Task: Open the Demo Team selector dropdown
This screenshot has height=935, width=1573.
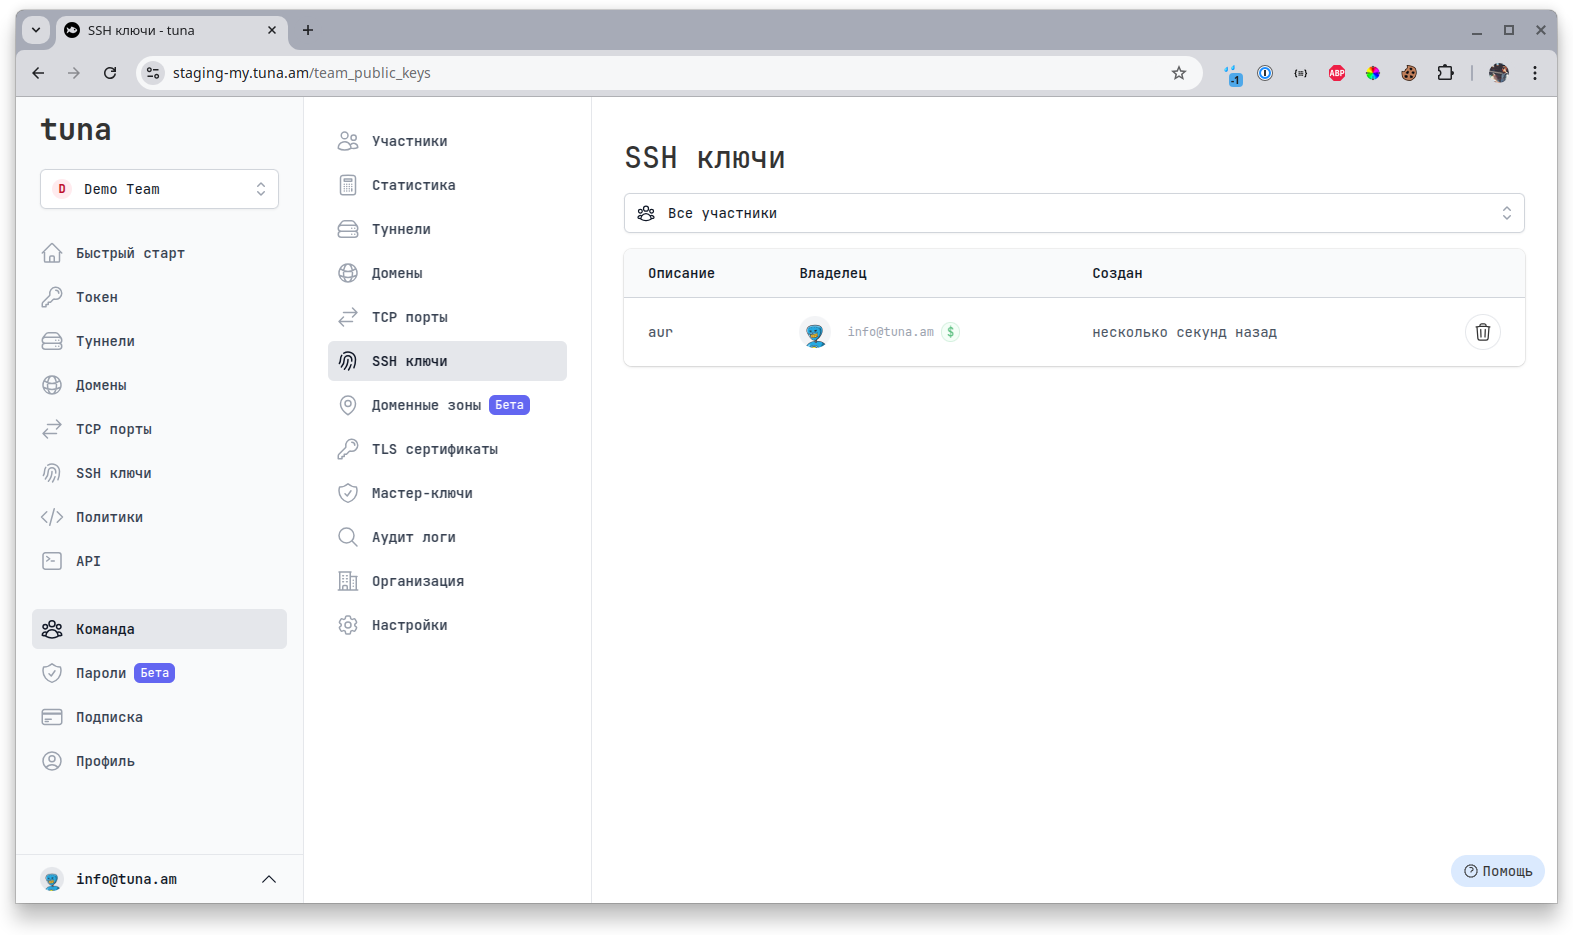Action: [159, 189]
